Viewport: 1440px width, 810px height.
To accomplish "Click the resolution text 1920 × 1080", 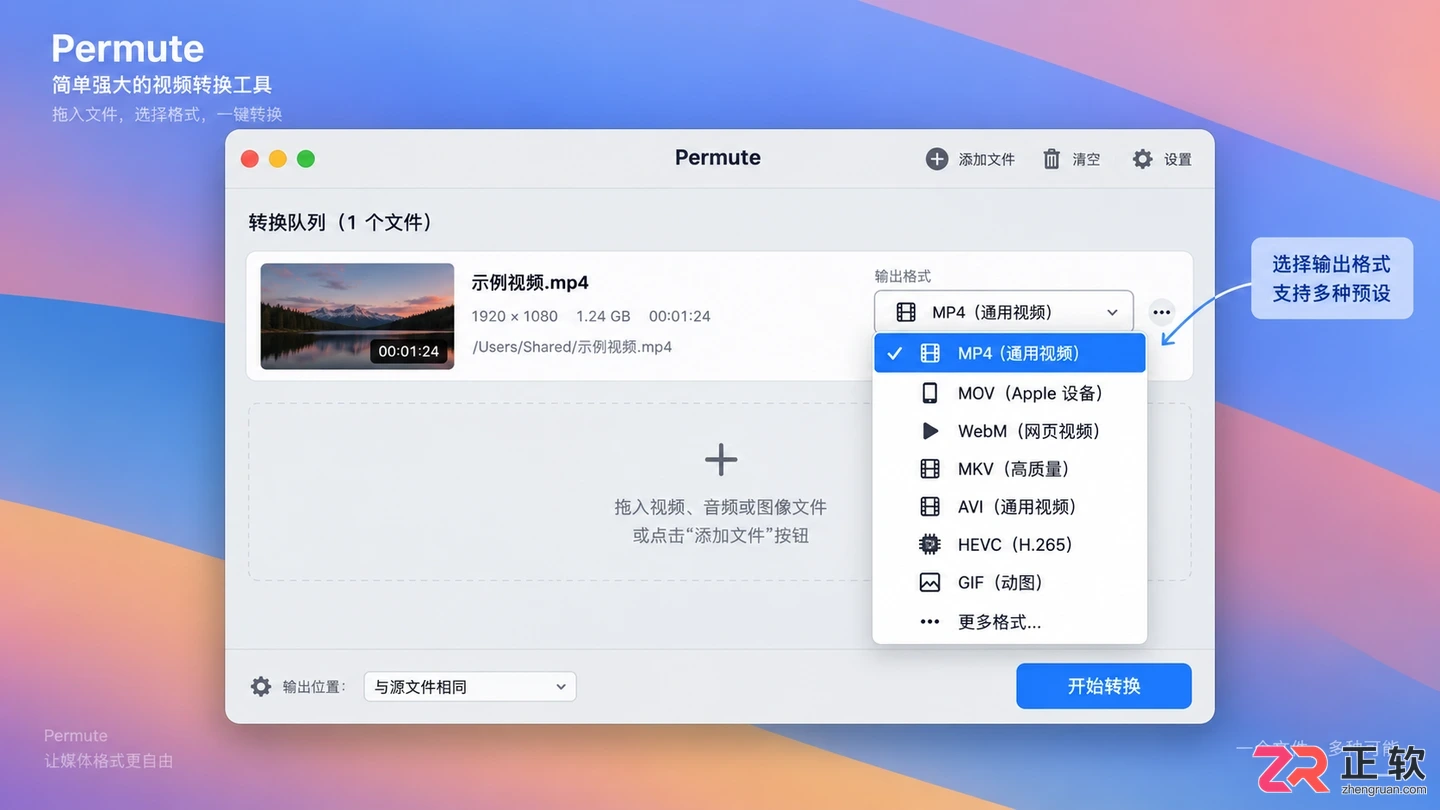I will (x=515, y=316).
